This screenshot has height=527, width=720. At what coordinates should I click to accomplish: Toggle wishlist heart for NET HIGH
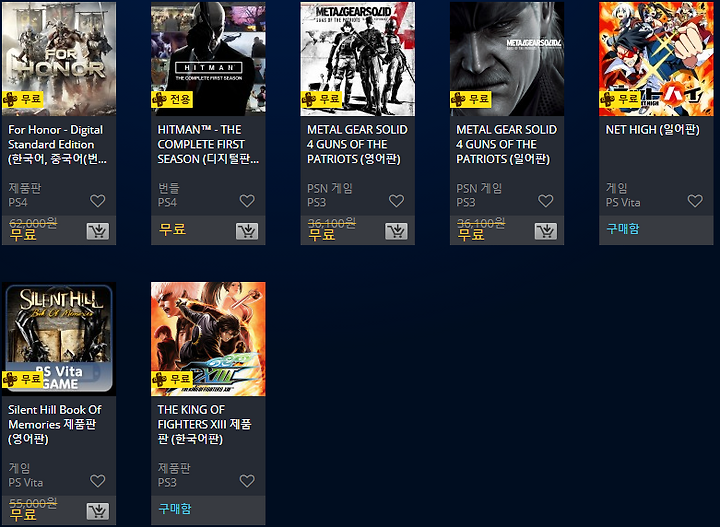(695, 201)
